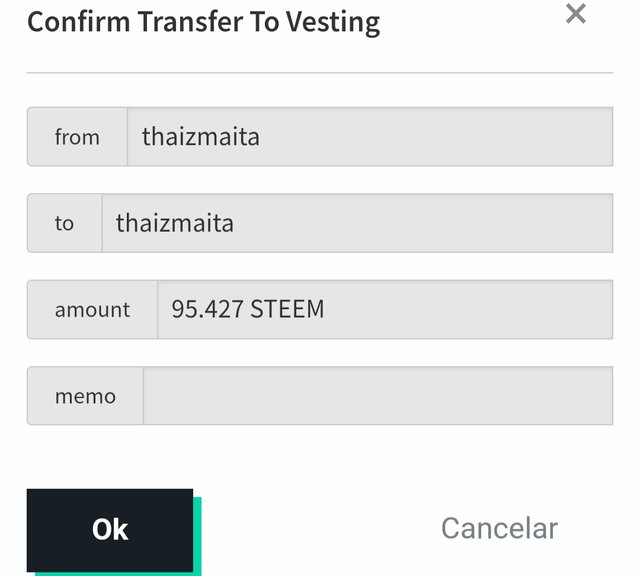Screen dimensions: 640x576
Task: Select the STEEM amount text box
Action: [x=384, y=309]
